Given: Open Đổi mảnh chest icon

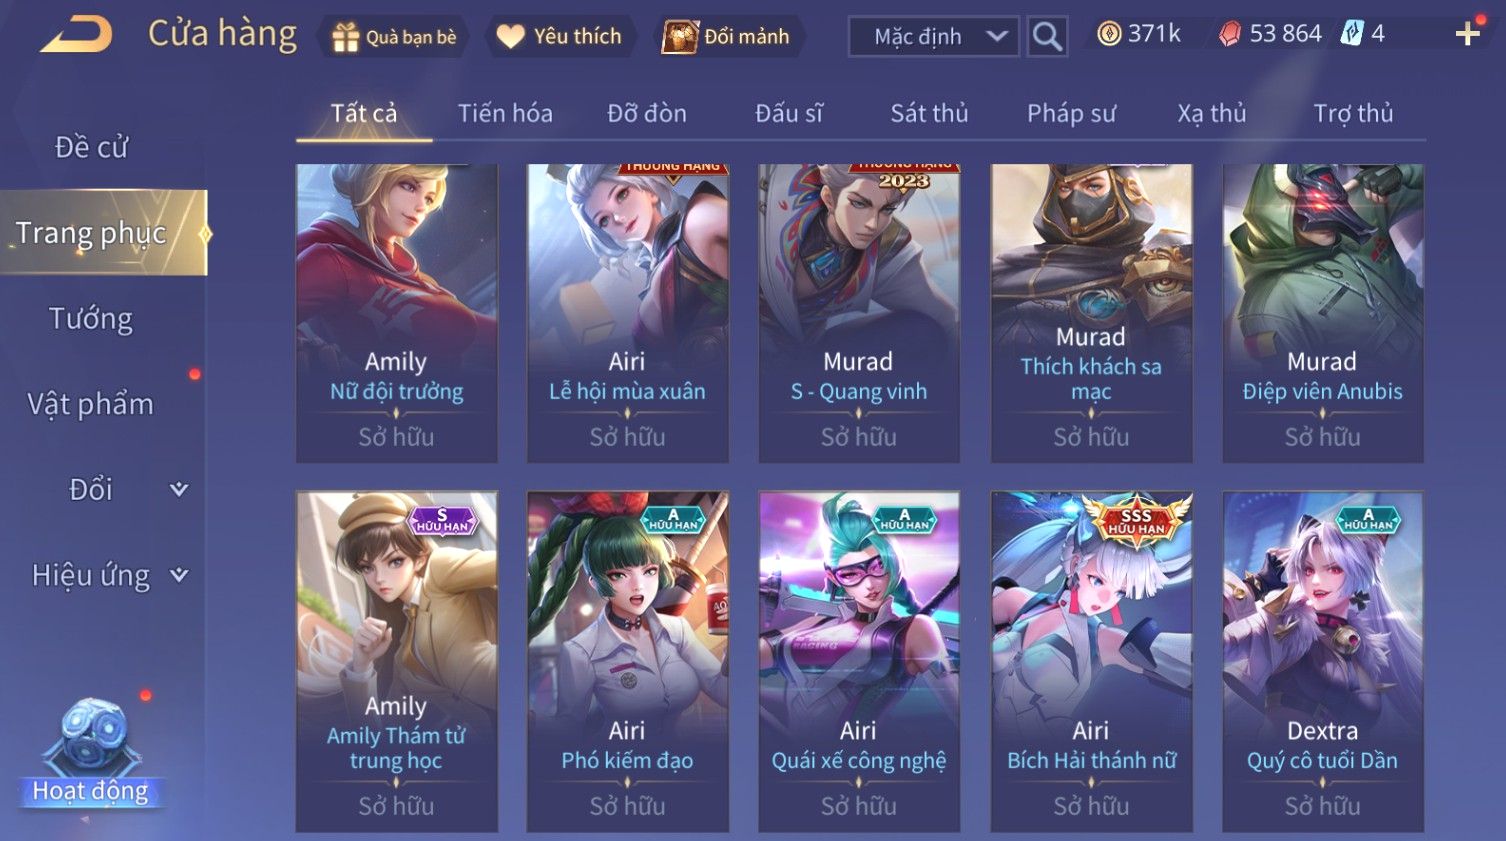Looking at the screenshot, I should click(x=680, y=37).
